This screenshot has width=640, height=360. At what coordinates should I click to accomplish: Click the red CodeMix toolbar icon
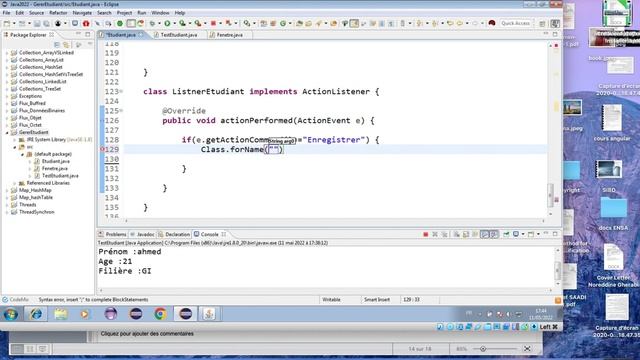[86, 24]
